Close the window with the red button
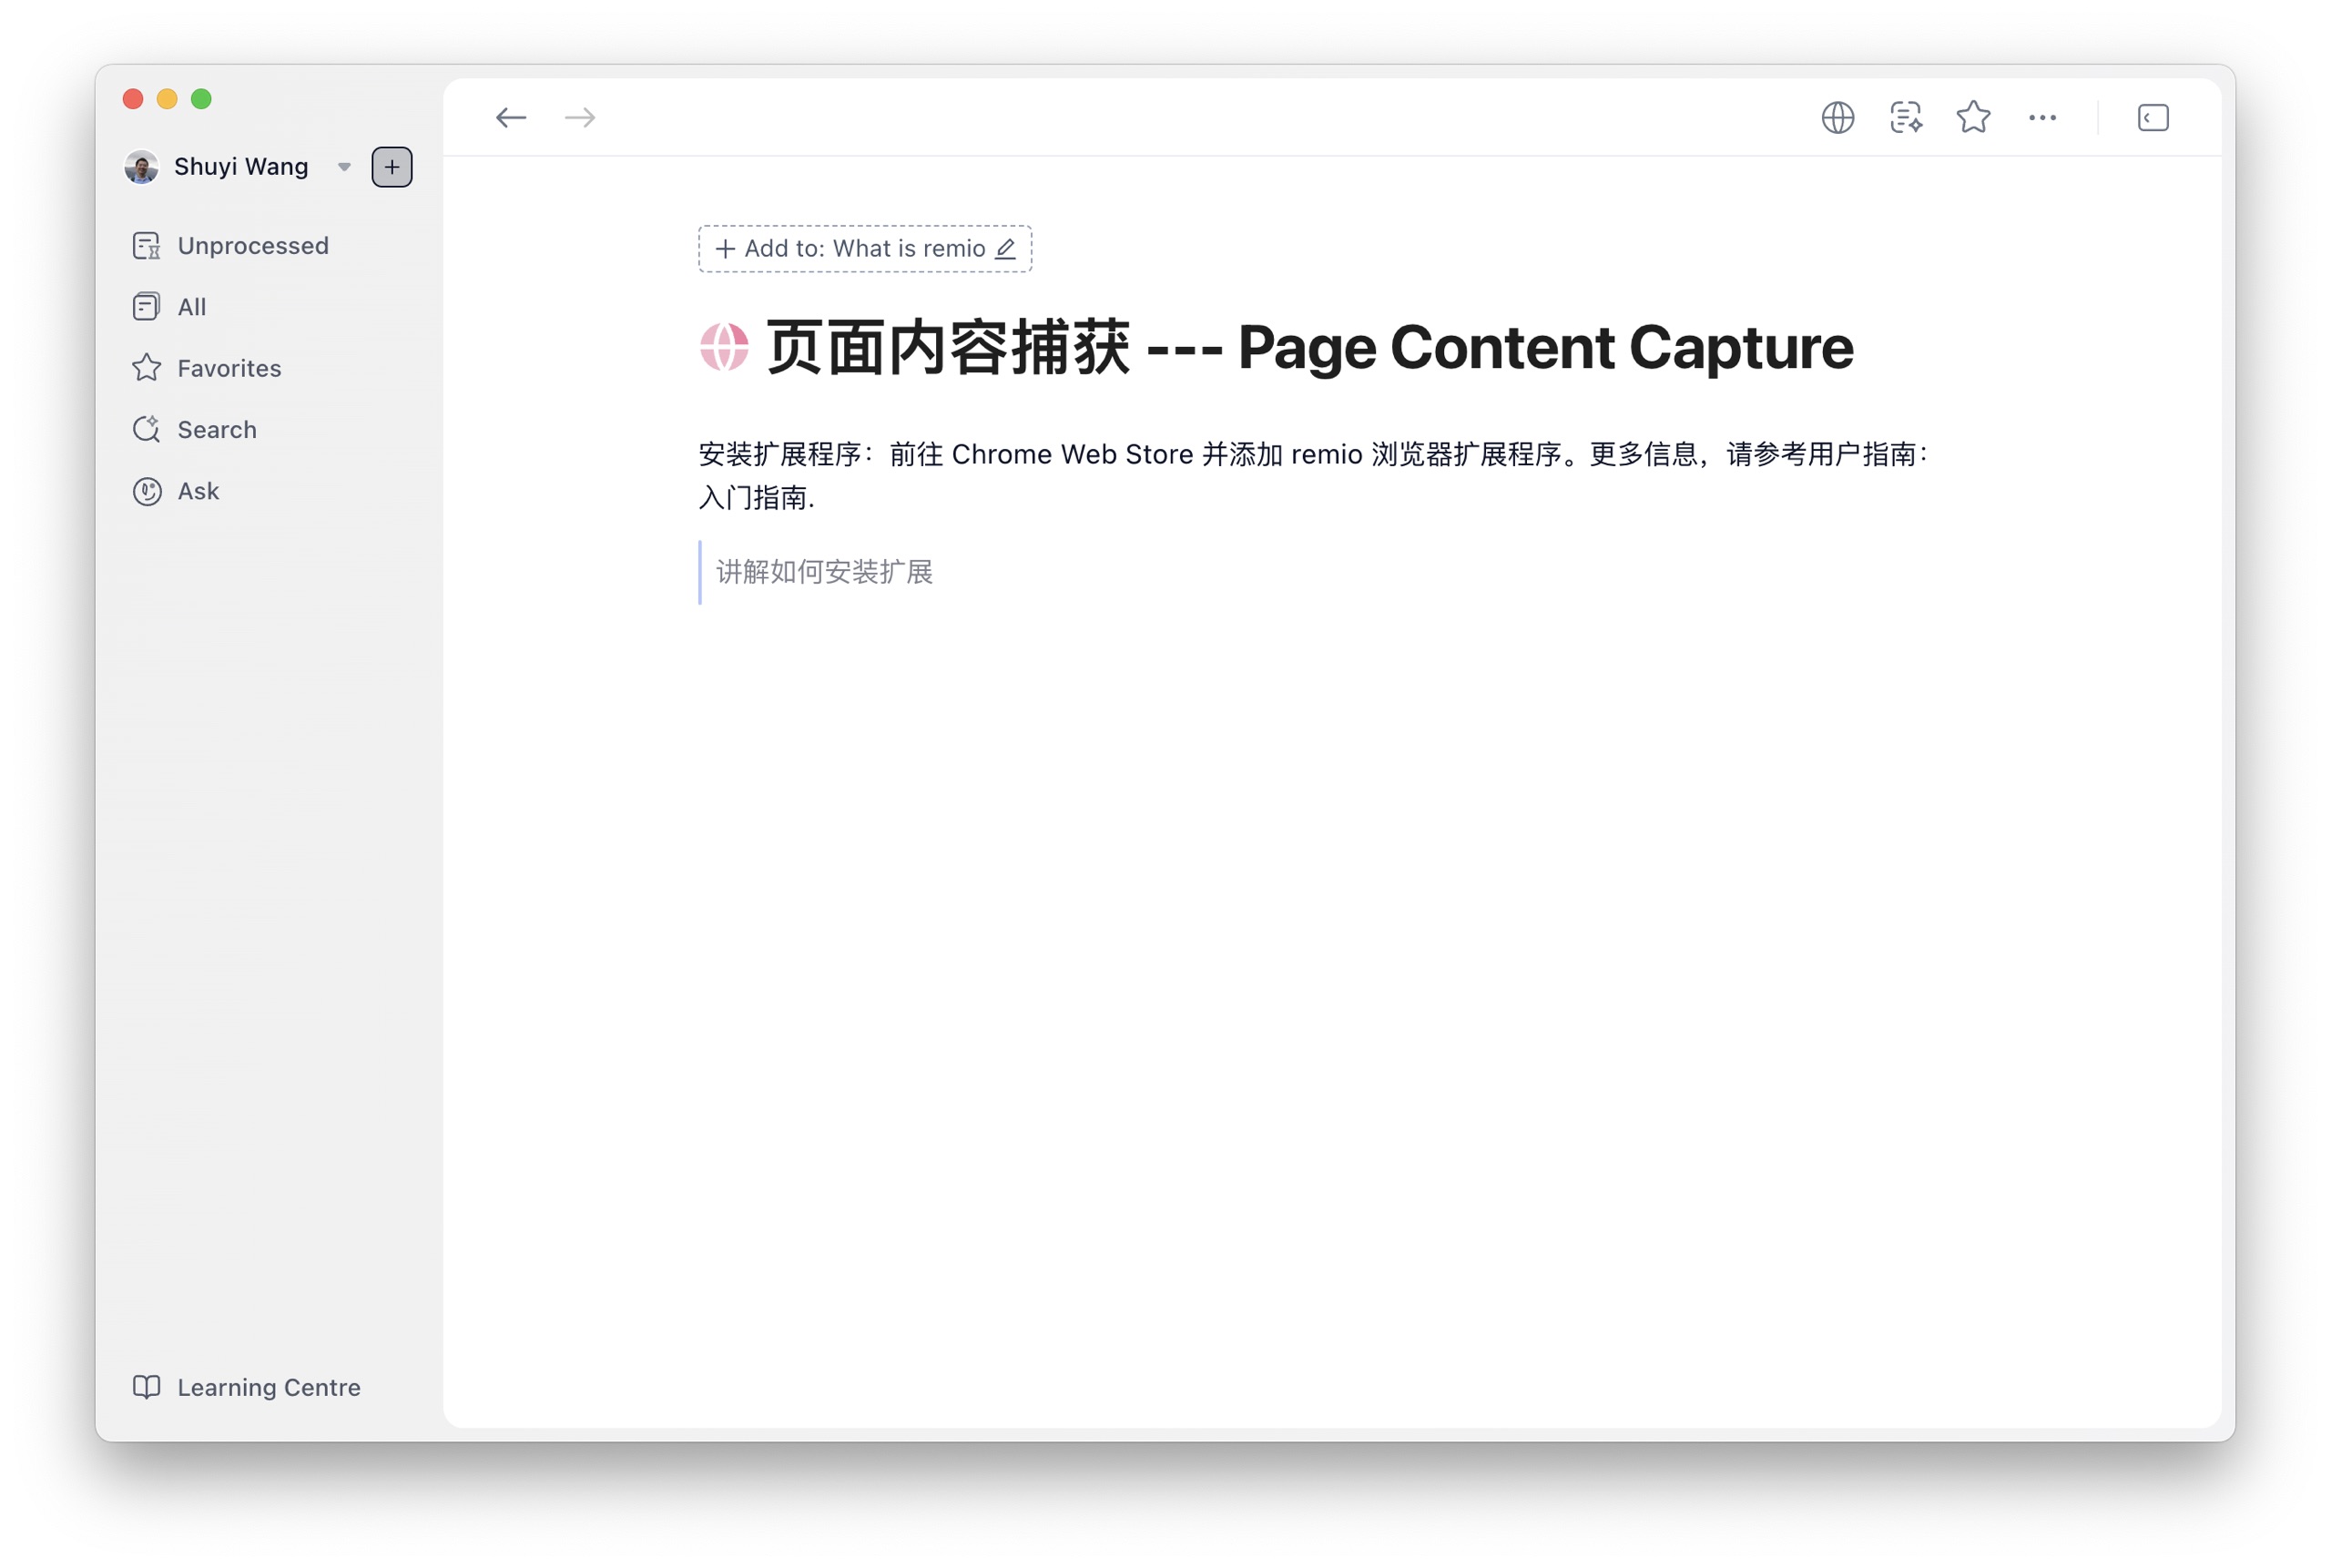 click(x=133, y=99)
